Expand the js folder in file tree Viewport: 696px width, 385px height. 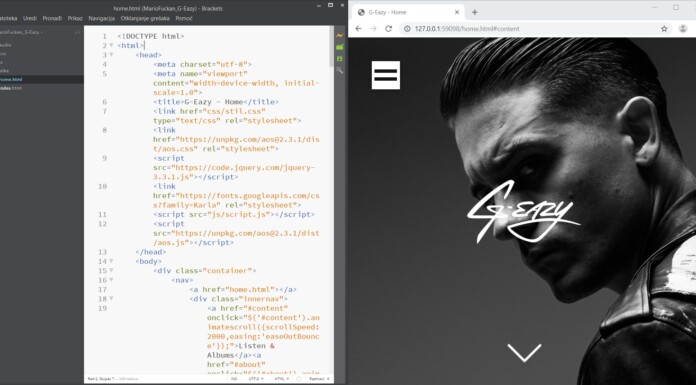click(1, 62)
